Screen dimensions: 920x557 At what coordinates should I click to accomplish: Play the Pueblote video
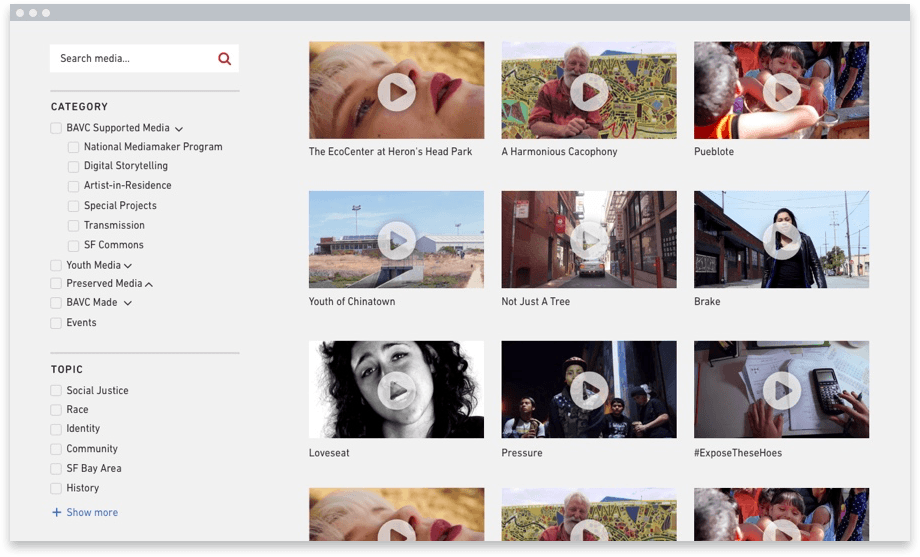click(x=782, y=92)
